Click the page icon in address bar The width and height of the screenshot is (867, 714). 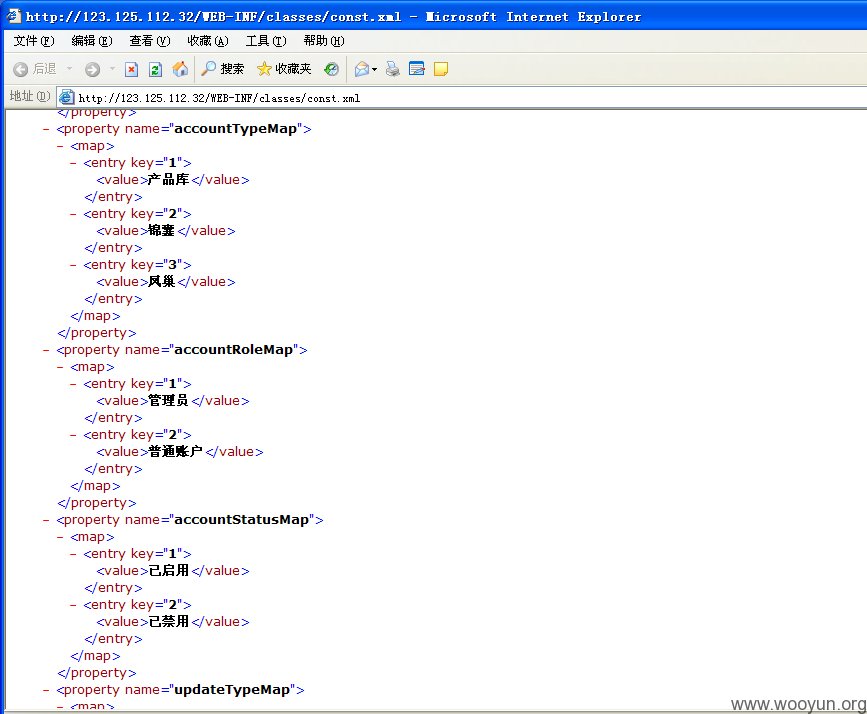pyautogui.click(x=66, y=97)
